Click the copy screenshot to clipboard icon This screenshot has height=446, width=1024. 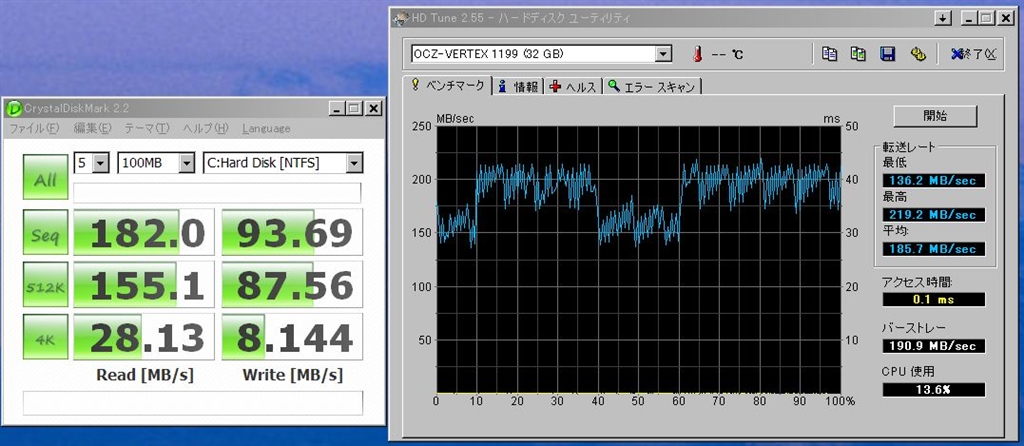(x=858, y=54)
